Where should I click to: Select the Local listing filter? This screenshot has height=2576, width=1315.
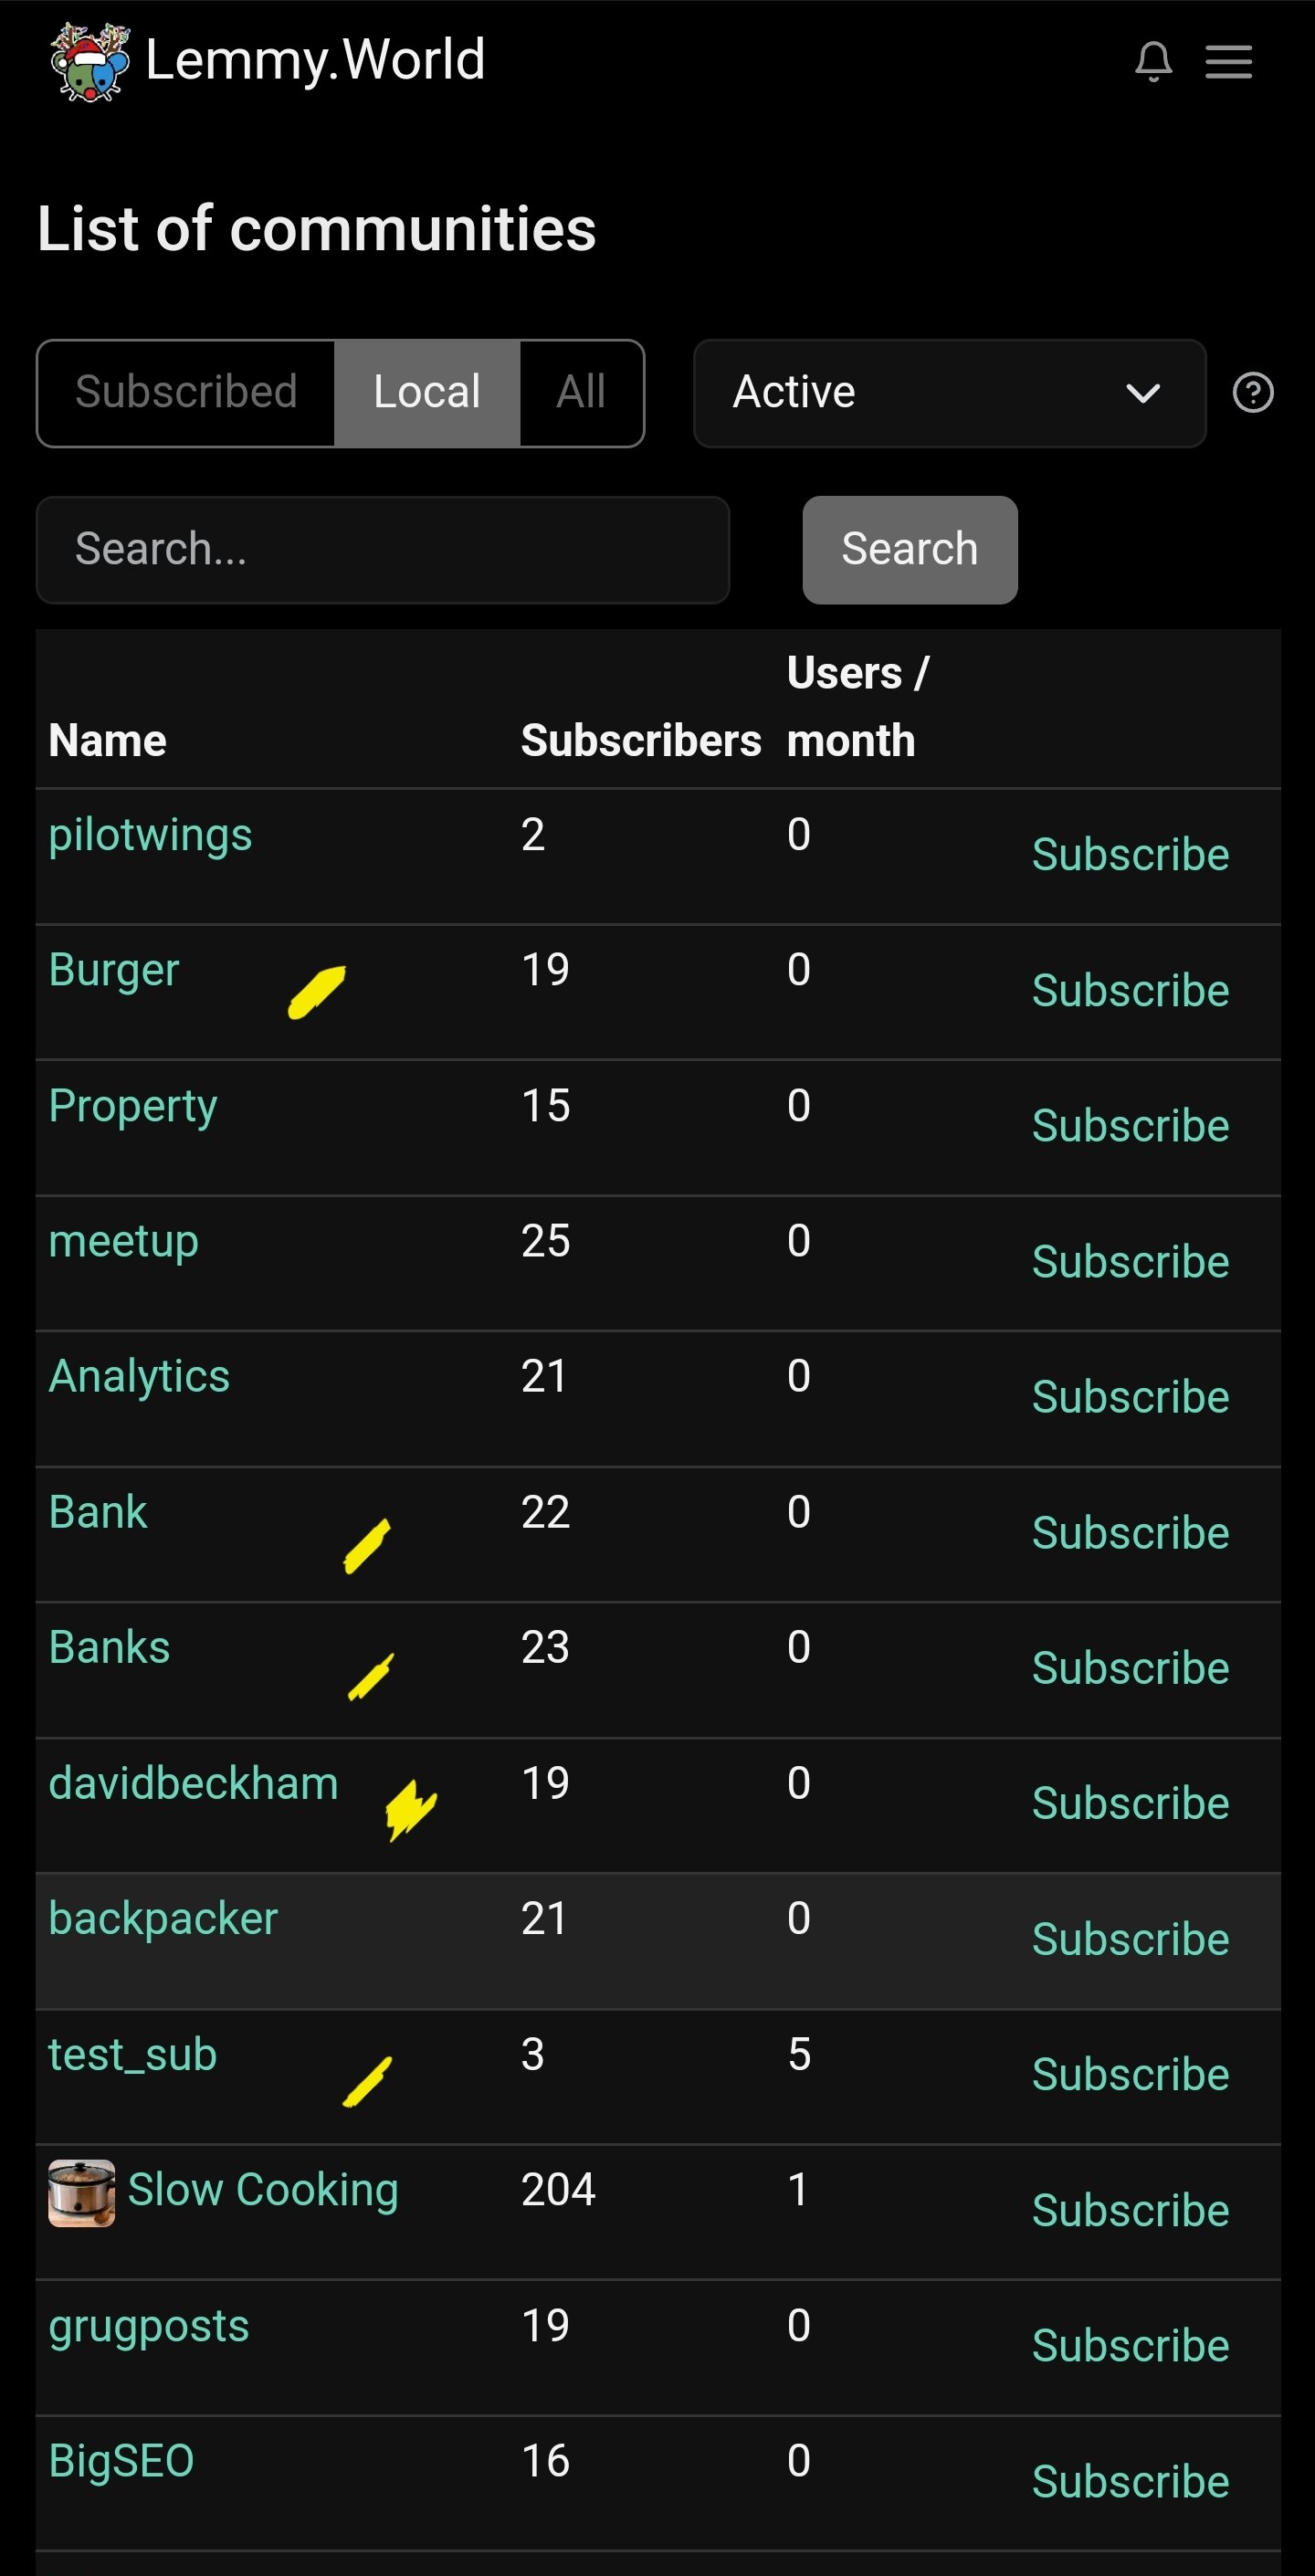click(427, 392)
